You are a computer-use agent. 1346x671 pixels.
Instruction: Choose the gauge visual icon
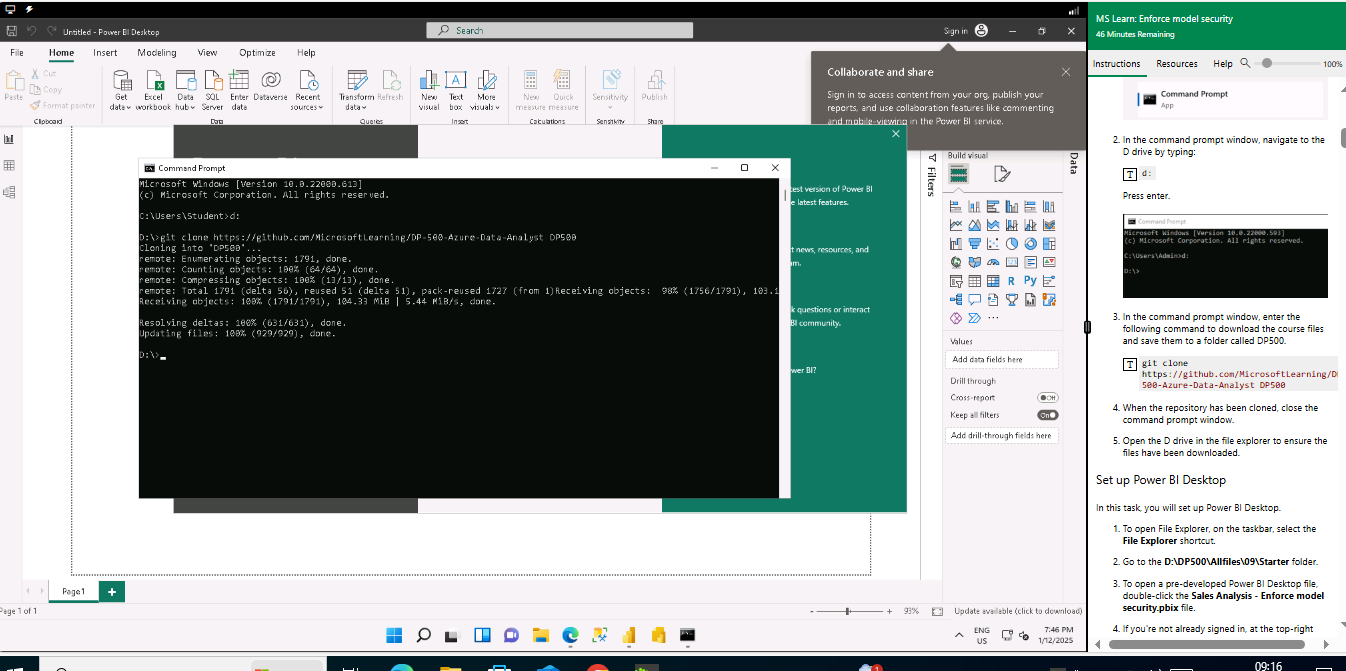click(x=993, y=262)
